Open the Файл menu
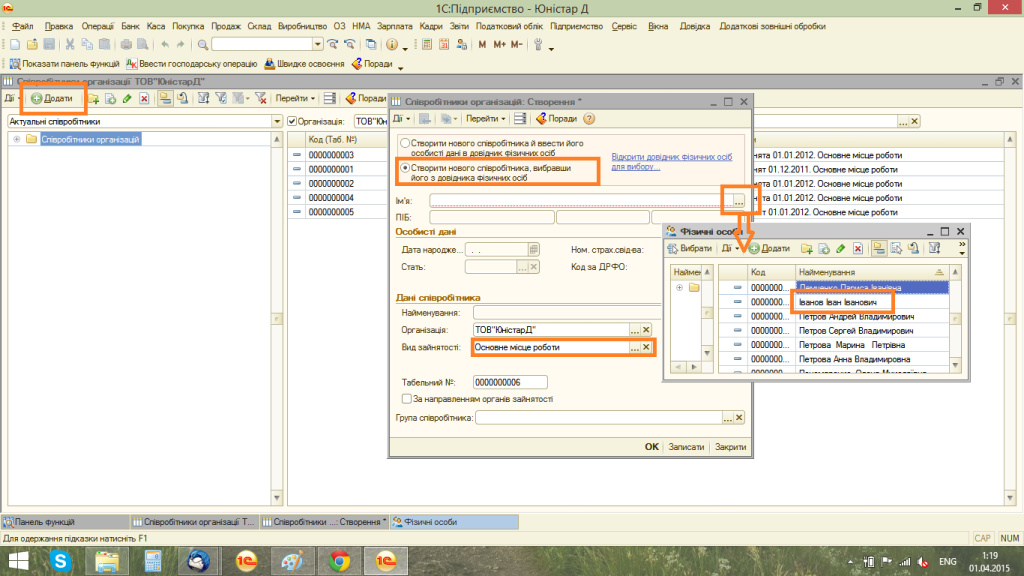1024x576 pixels. pos(23,26)
